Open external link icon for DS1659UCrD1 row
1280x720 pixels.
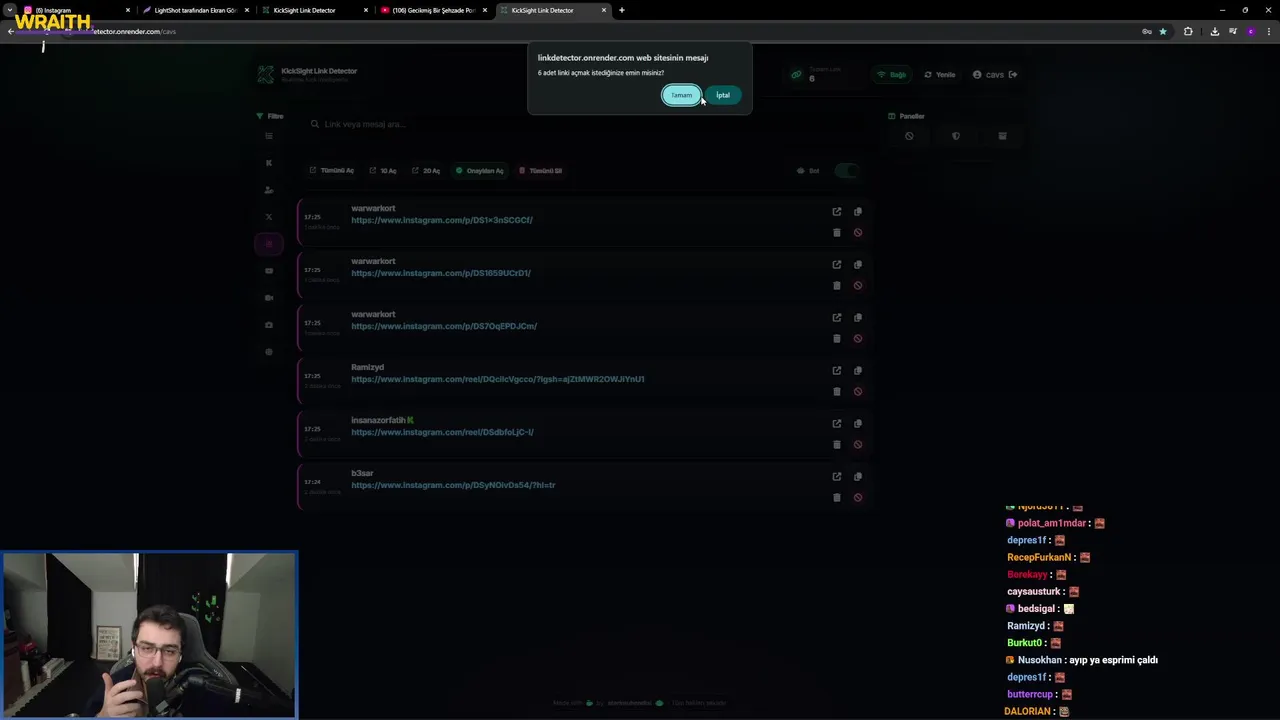[x=837, y=265]
